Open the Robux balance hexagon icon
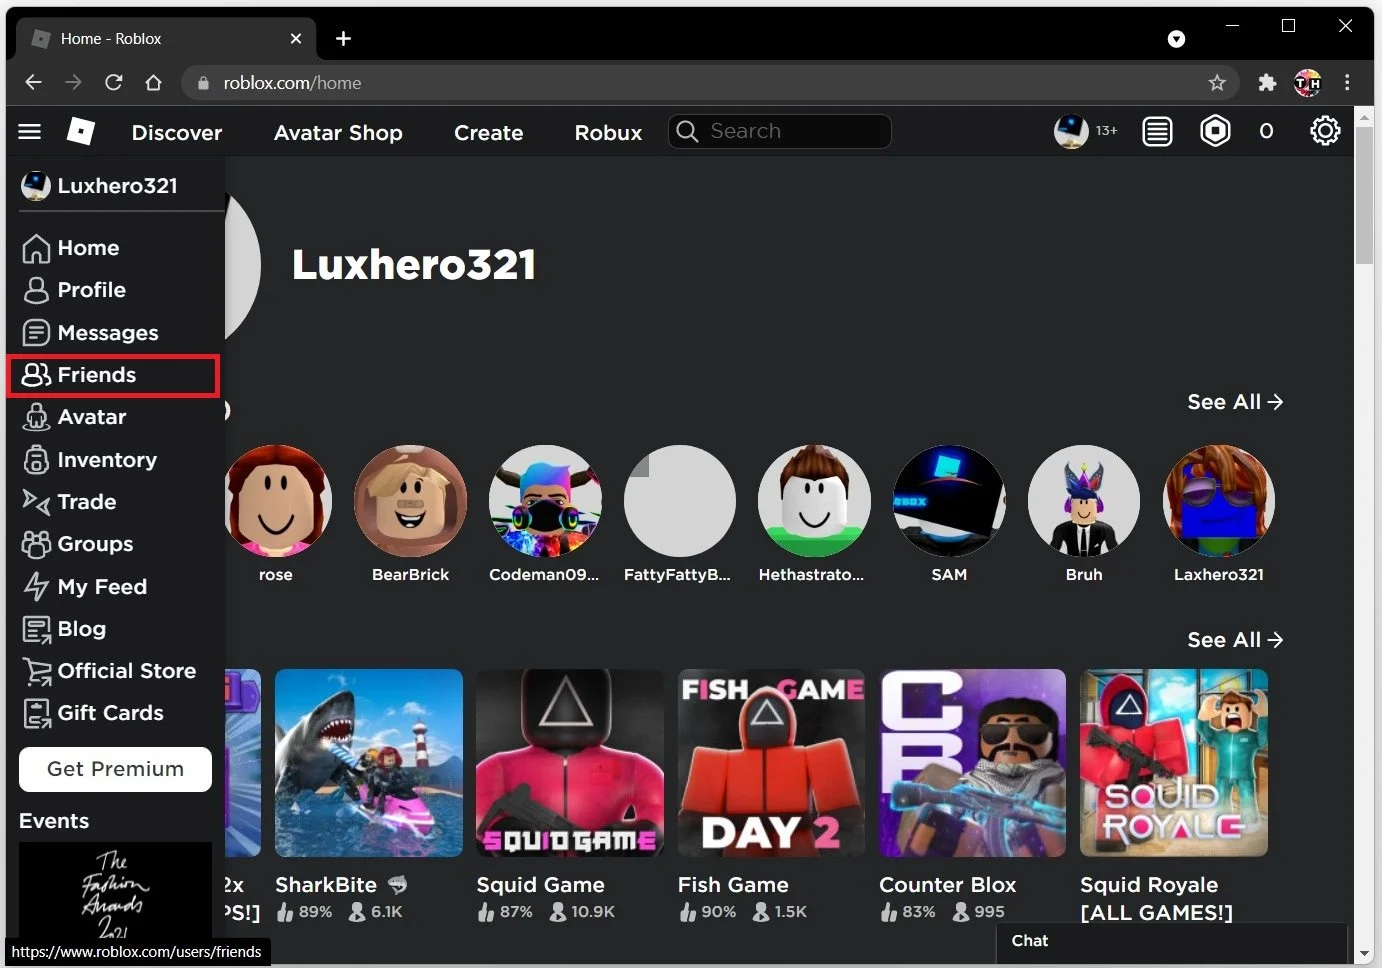The image size is (1382, 968). 1215,131
